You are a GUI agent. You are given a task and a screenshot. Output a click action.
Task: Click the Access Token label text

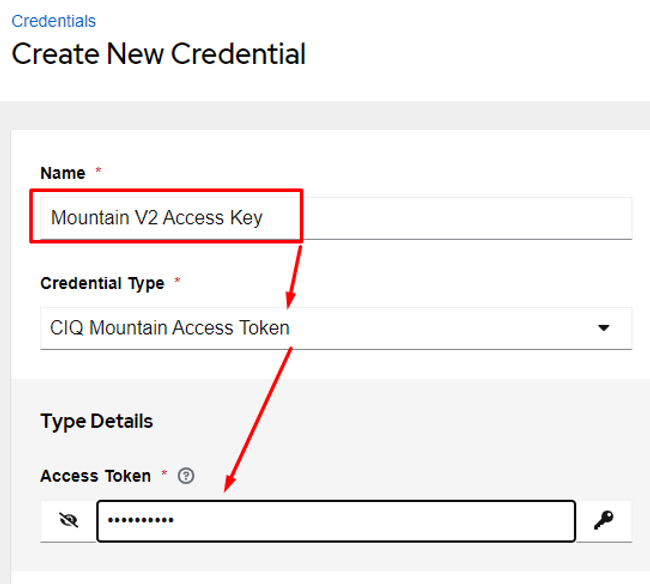coord(96,476)
